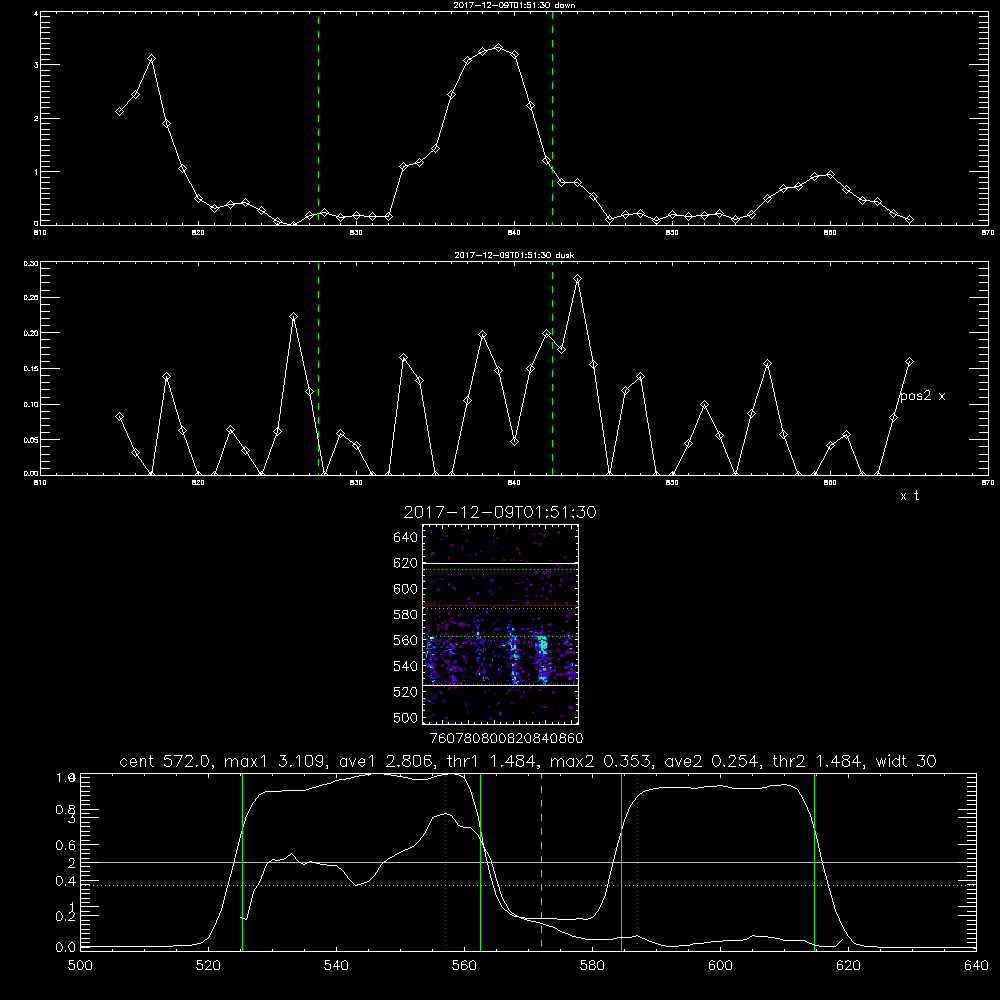The height and width of the screenshot is (1000, 1000).
Task: Click the tallest dusk peak marker near 844
Action: 578,279
